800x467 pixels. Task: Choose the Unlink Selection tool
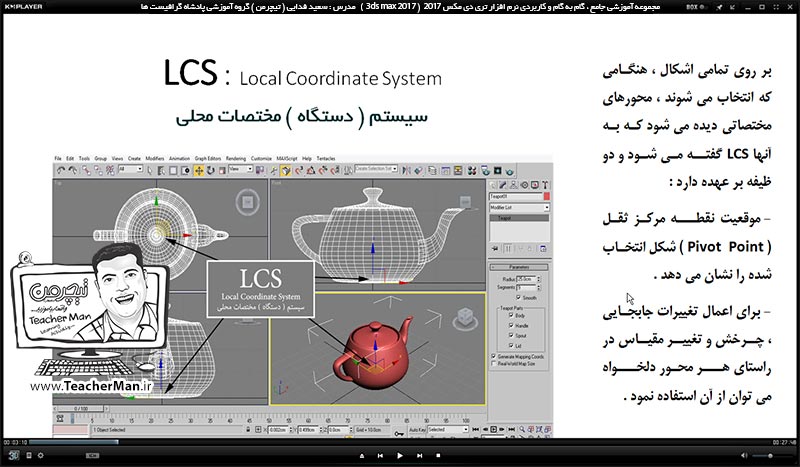point(98,170)
